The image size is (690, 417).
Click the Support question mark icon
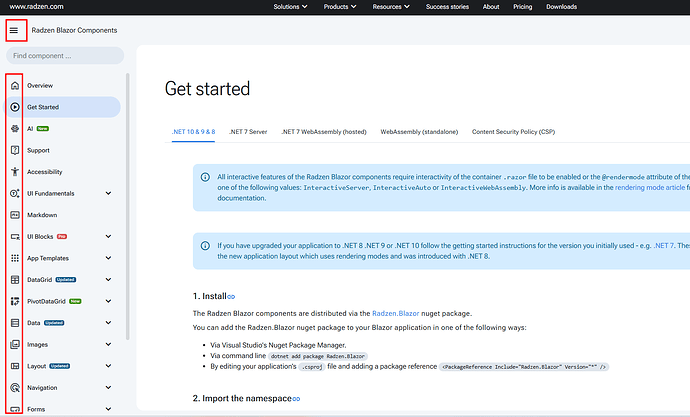click(14, 150)
